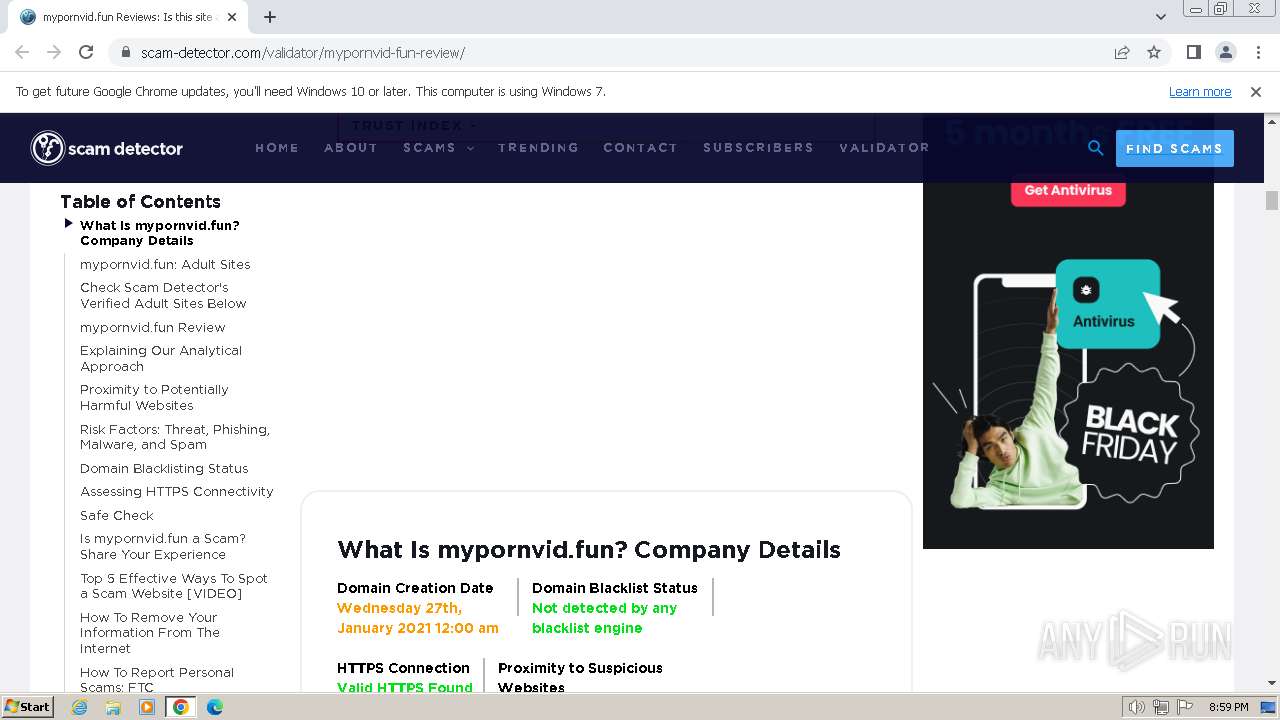This screenshot has width=1280, height=720.
Task: Jump to mypornvid.fun: Adult Sites section
Action: (165, 264)
